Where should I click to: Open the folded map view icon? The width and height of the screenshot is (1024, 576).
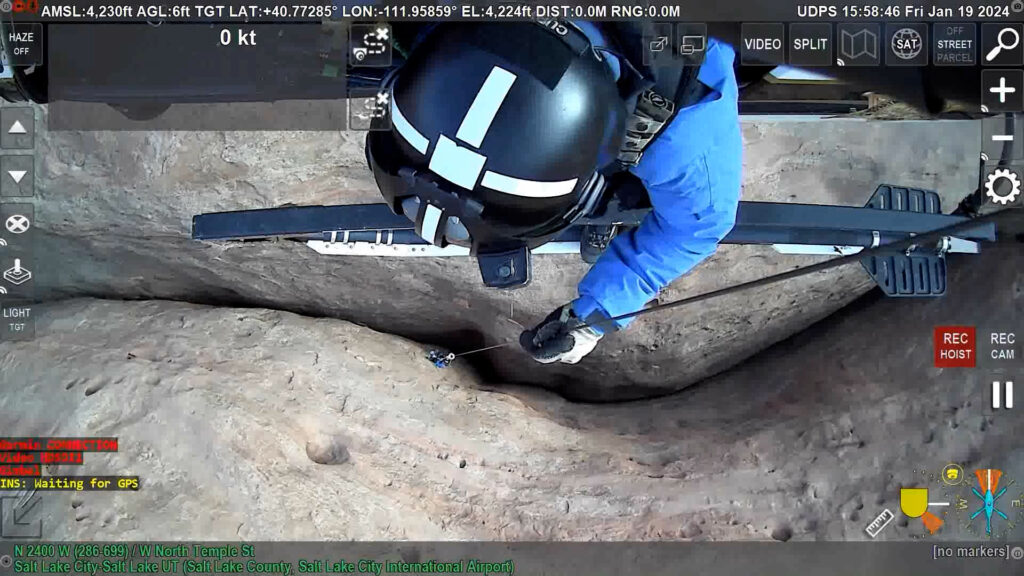click(859, 45)
